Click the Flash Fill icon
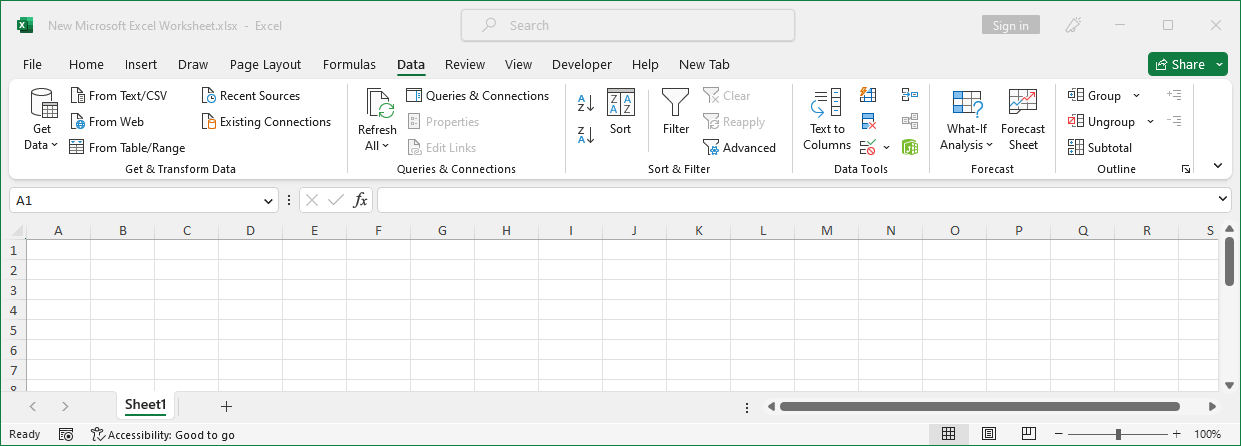 [x=868, y=95]
